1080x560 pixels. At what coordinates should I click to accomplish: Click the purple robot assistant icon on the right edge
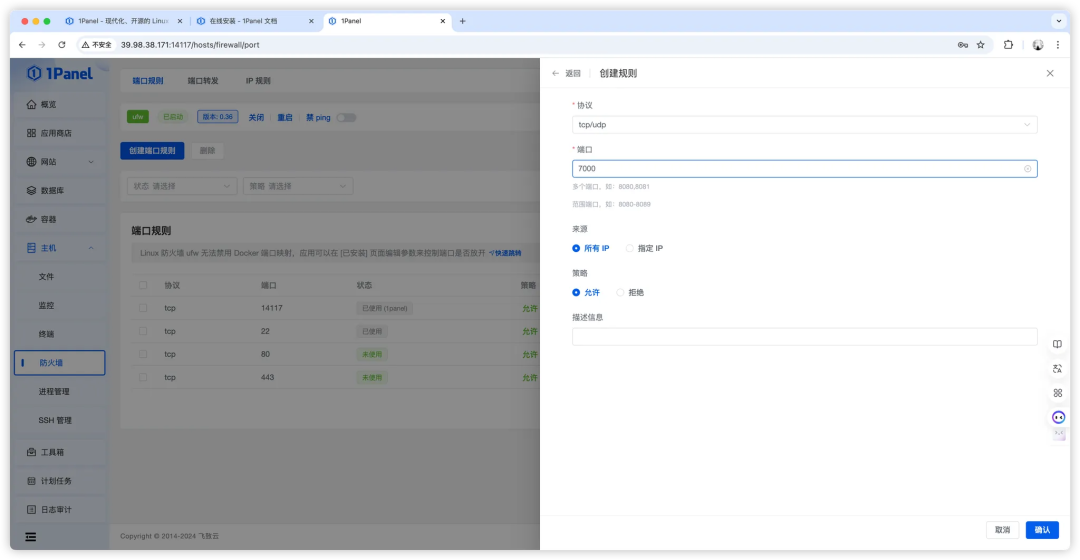pos(1058,417)
